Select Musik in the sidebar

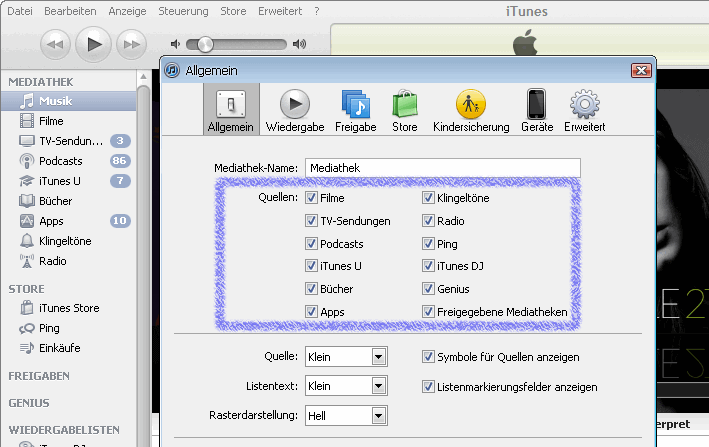tap(68, 101)
